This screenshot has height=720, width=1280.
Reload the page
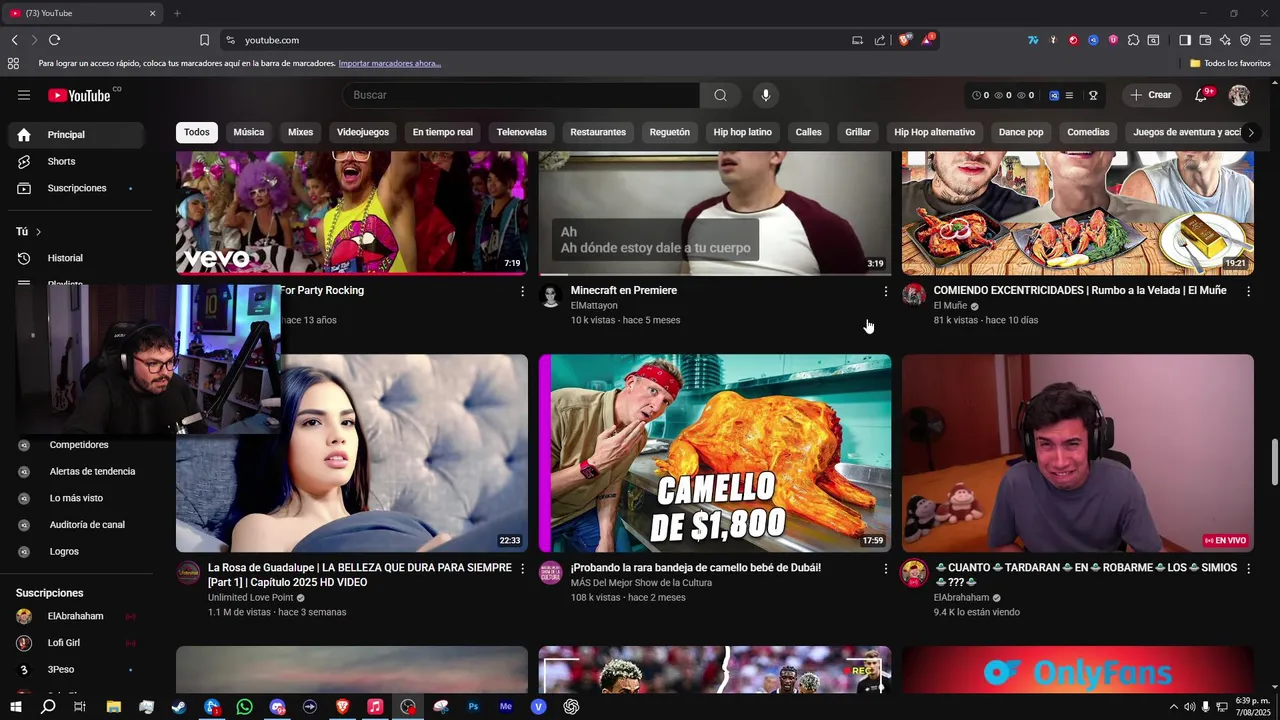point(54,40)
